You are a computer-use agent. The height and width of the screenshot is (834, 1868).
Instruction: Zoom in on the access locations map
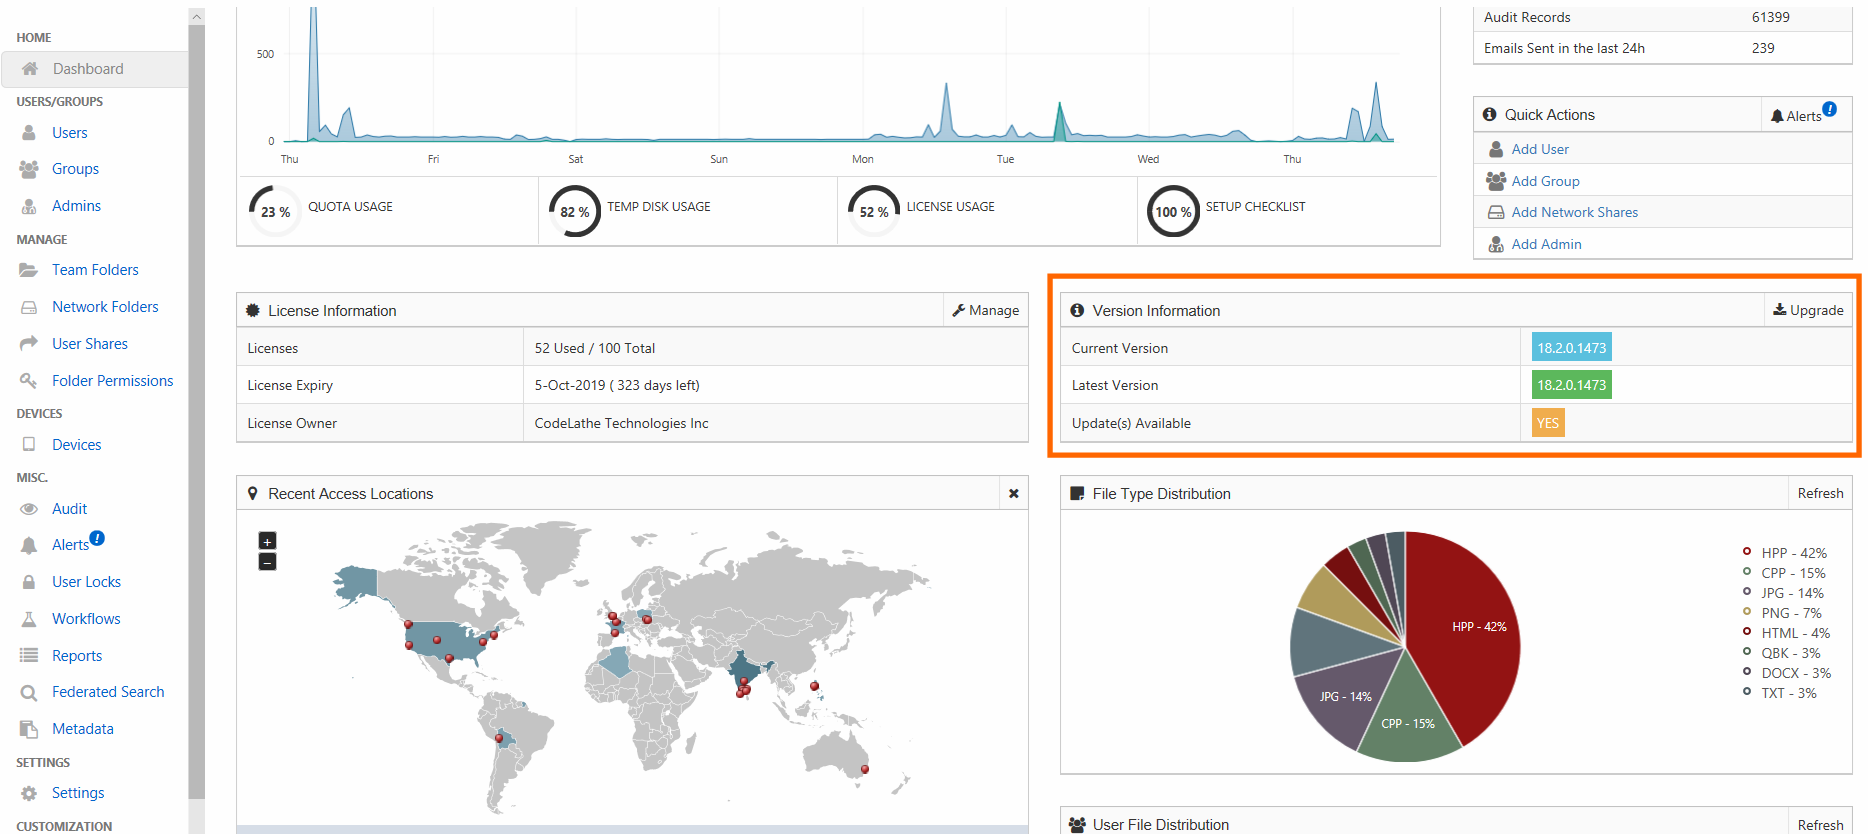tap(267, 541)
